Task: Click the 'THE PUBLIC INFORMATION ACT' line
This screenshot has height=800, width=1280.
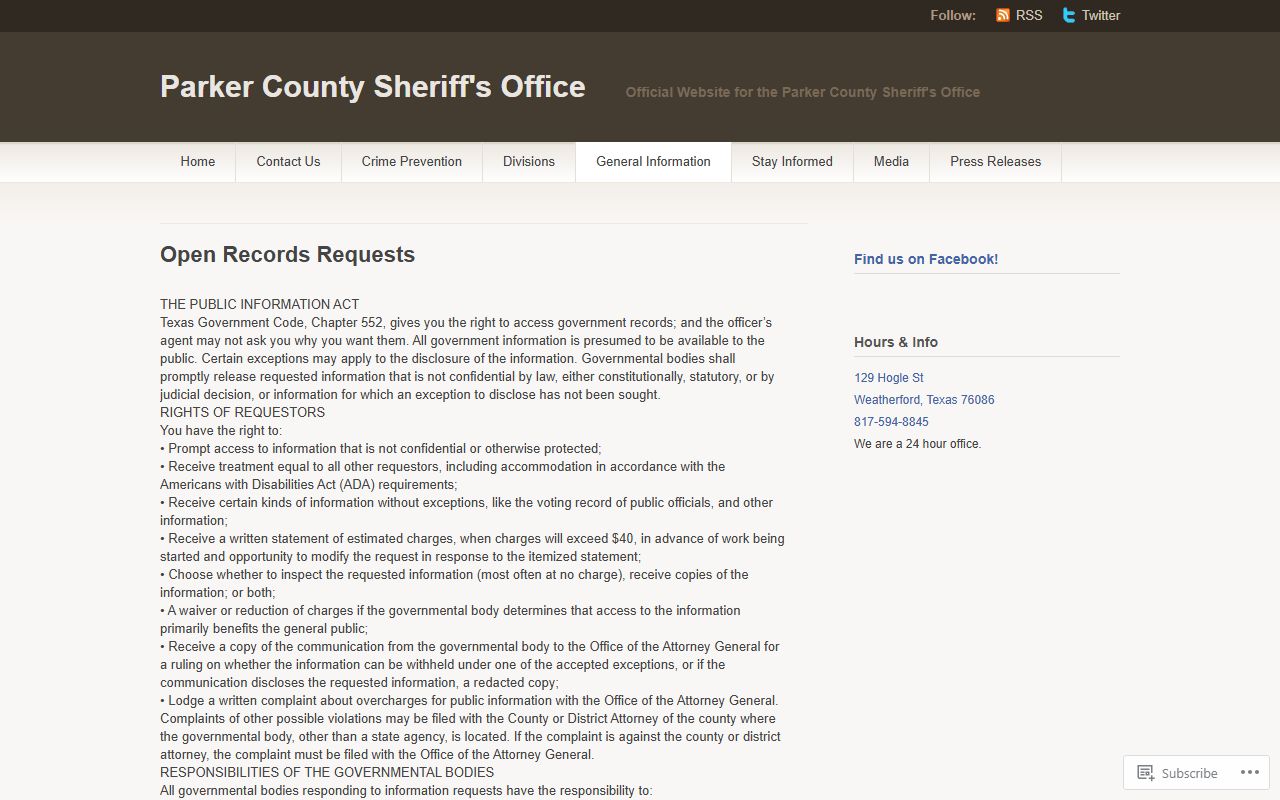Action: tap(260, 305)
